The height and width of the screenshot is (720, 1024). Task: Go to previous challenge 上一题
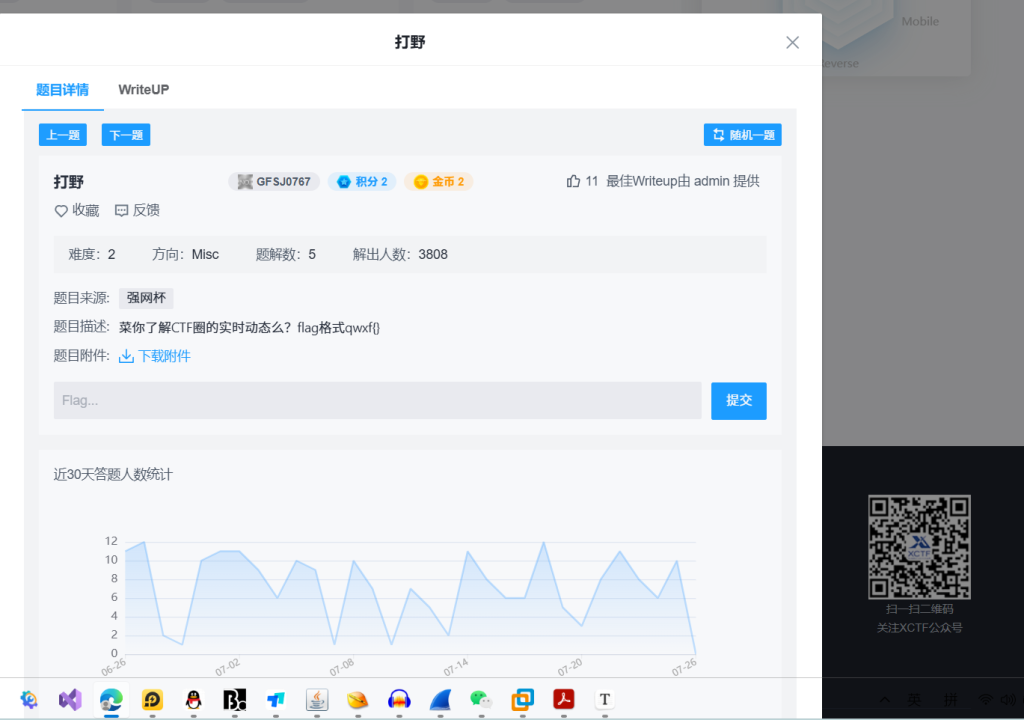coord(62,135)
